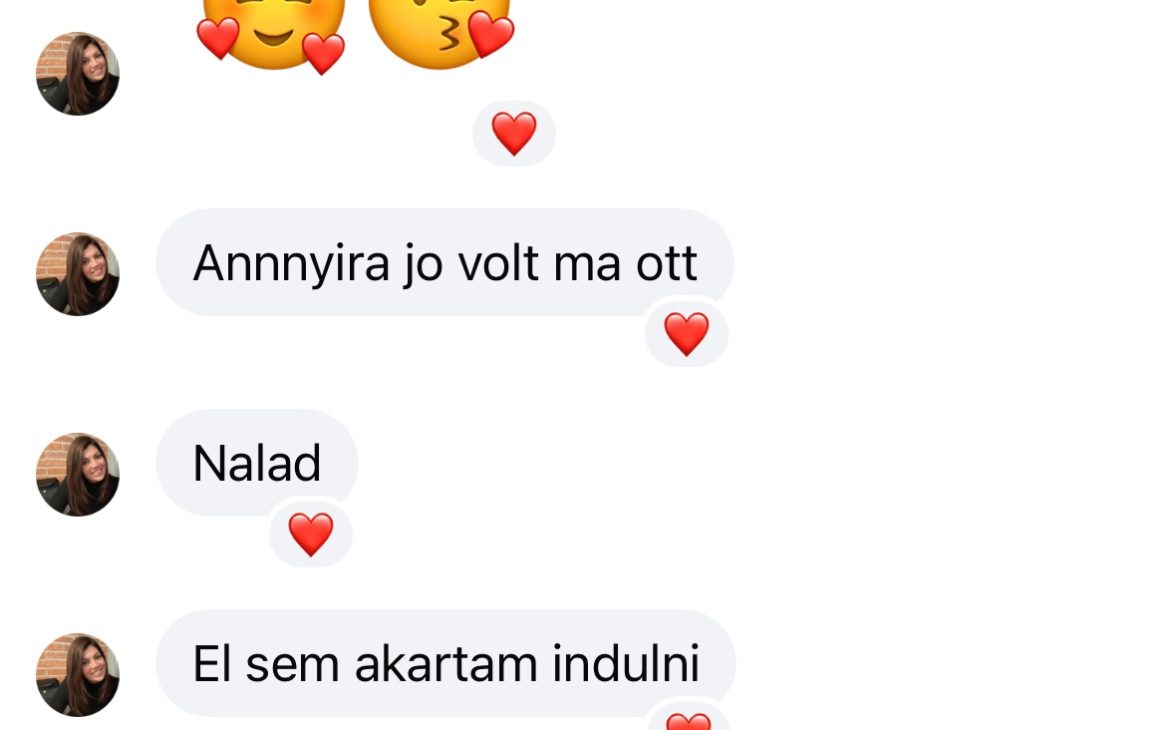The height and width of the screenshot is (730, 1170).
Task: Click the word 'ott' ending the first message
Action: click(666, 264)
